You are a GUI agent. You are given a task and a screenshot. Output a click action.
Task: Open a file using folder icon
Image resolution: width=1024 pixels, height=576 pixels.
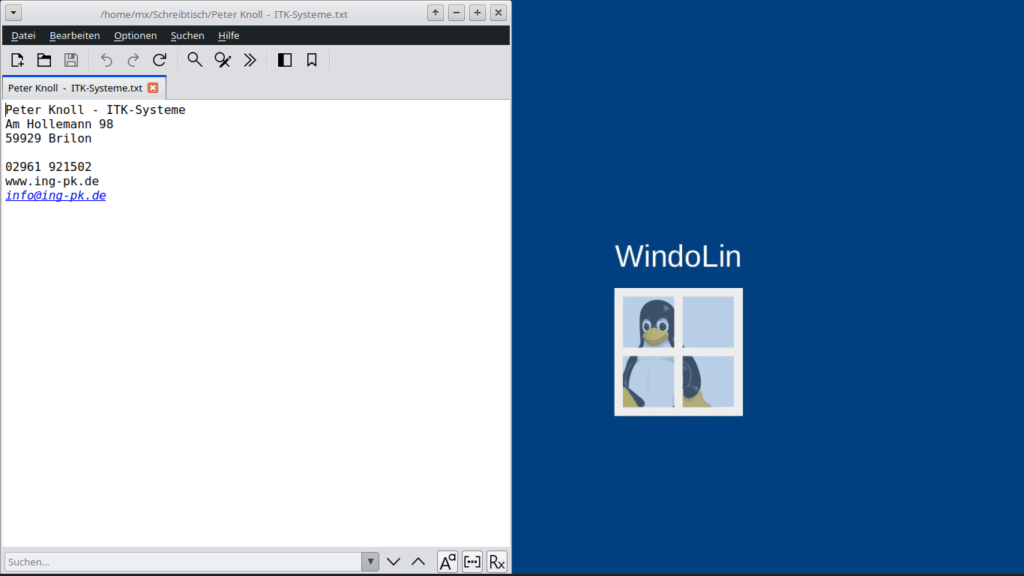[x=44, y=60]
